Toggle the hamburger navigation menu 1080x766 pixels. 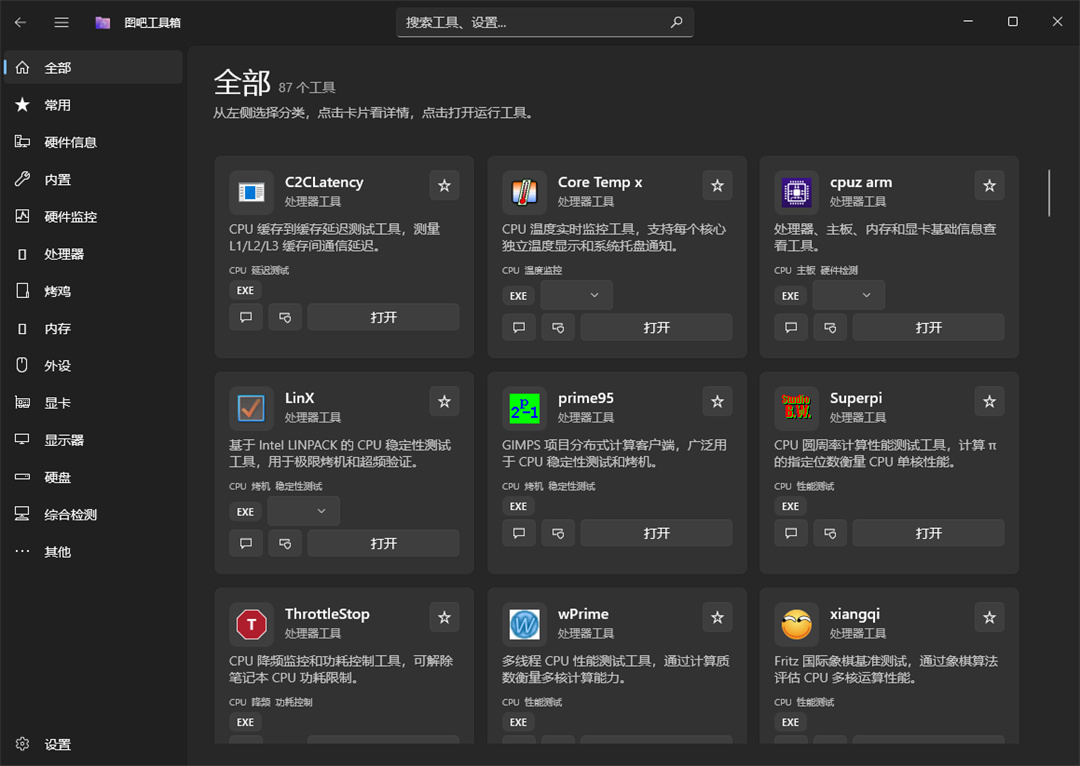click(x=61, y=22)
